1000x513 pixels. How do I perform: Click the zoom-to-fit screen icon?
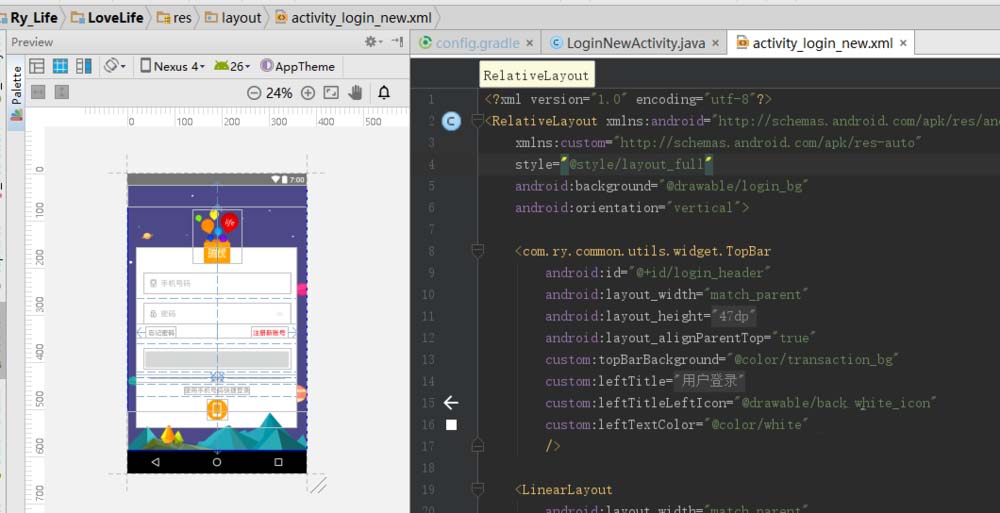coord(331,93)
